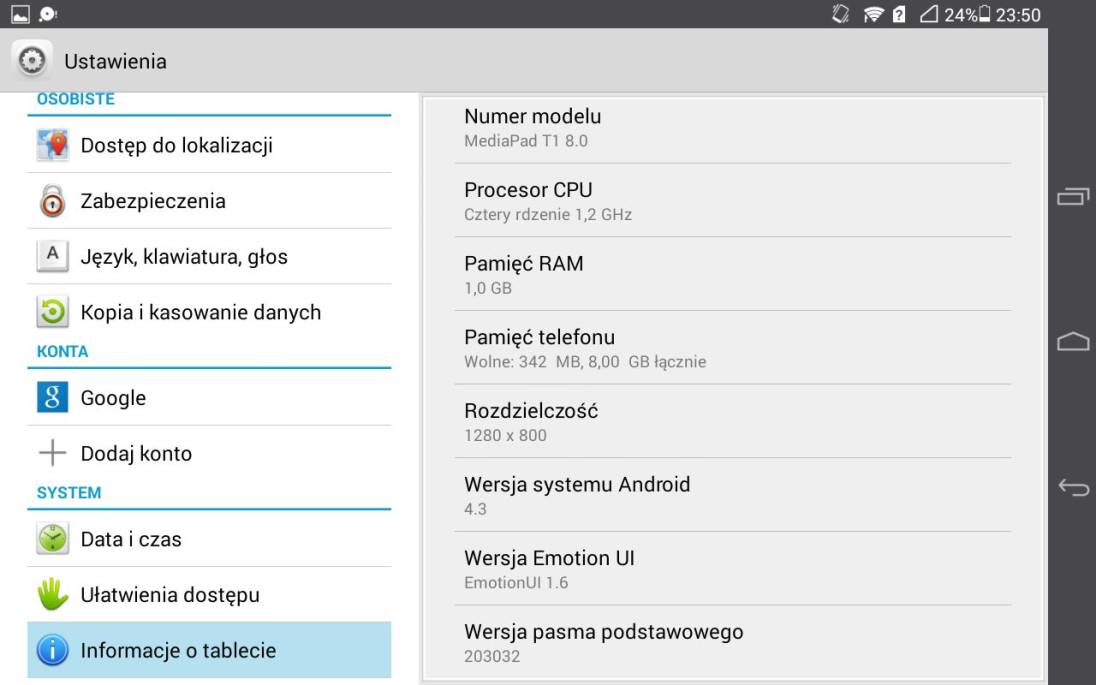Viewport: 1096px width, 685px height.
Task: Tap the language keyboard 'A' icon
Action: tap(52, 256)
